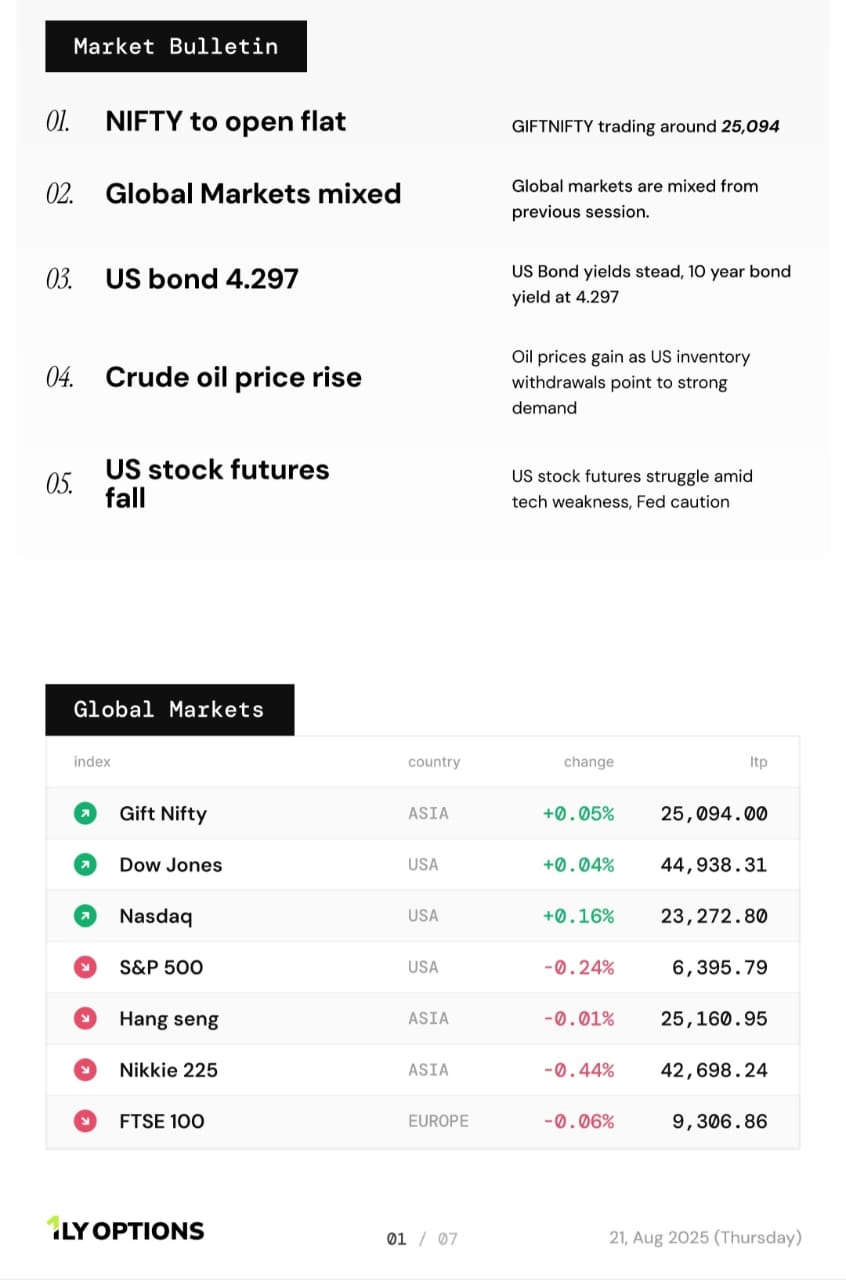846x1280 pixels.
Task: Click the green up-arrow icon beside Dow Jones
Action: click(x=86, y=865)
